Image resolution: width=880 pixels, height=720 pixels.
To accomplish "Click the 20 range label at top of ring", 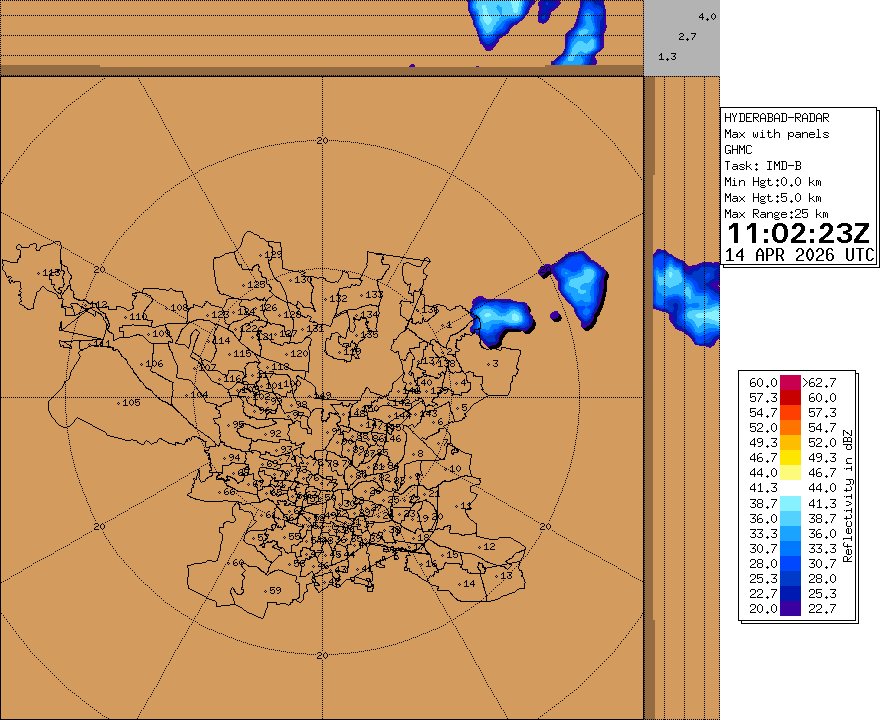I will pyautogui.click(x=322, y=140).
